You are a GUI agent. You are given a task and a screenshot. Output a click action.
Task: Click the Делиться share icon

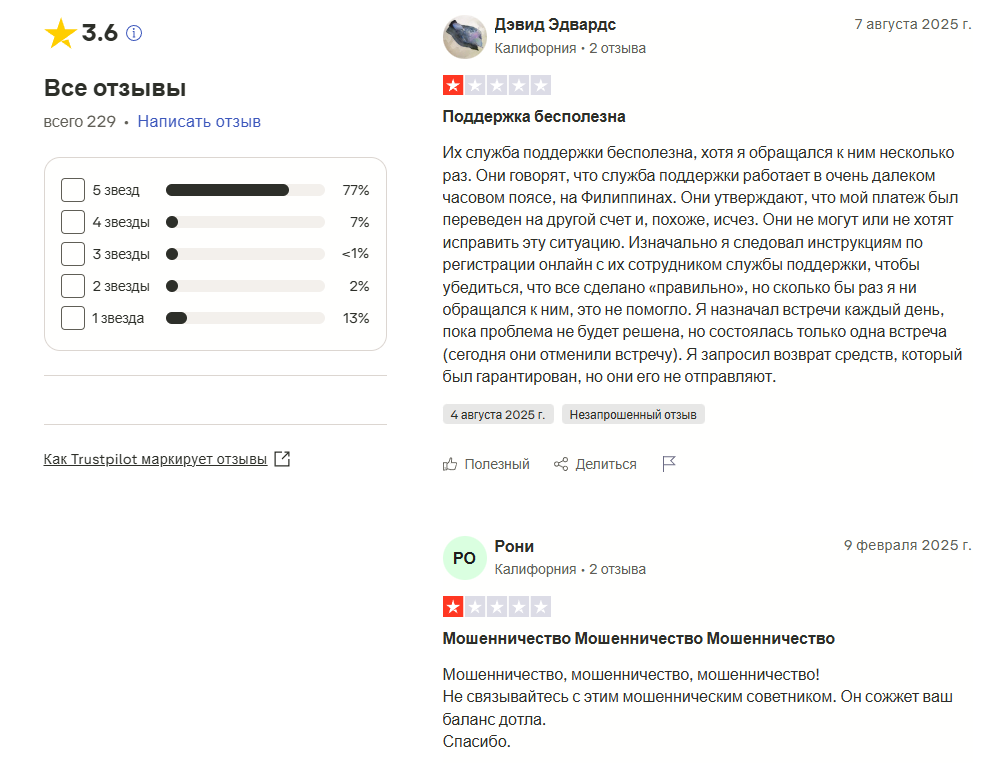click(561, 464)
